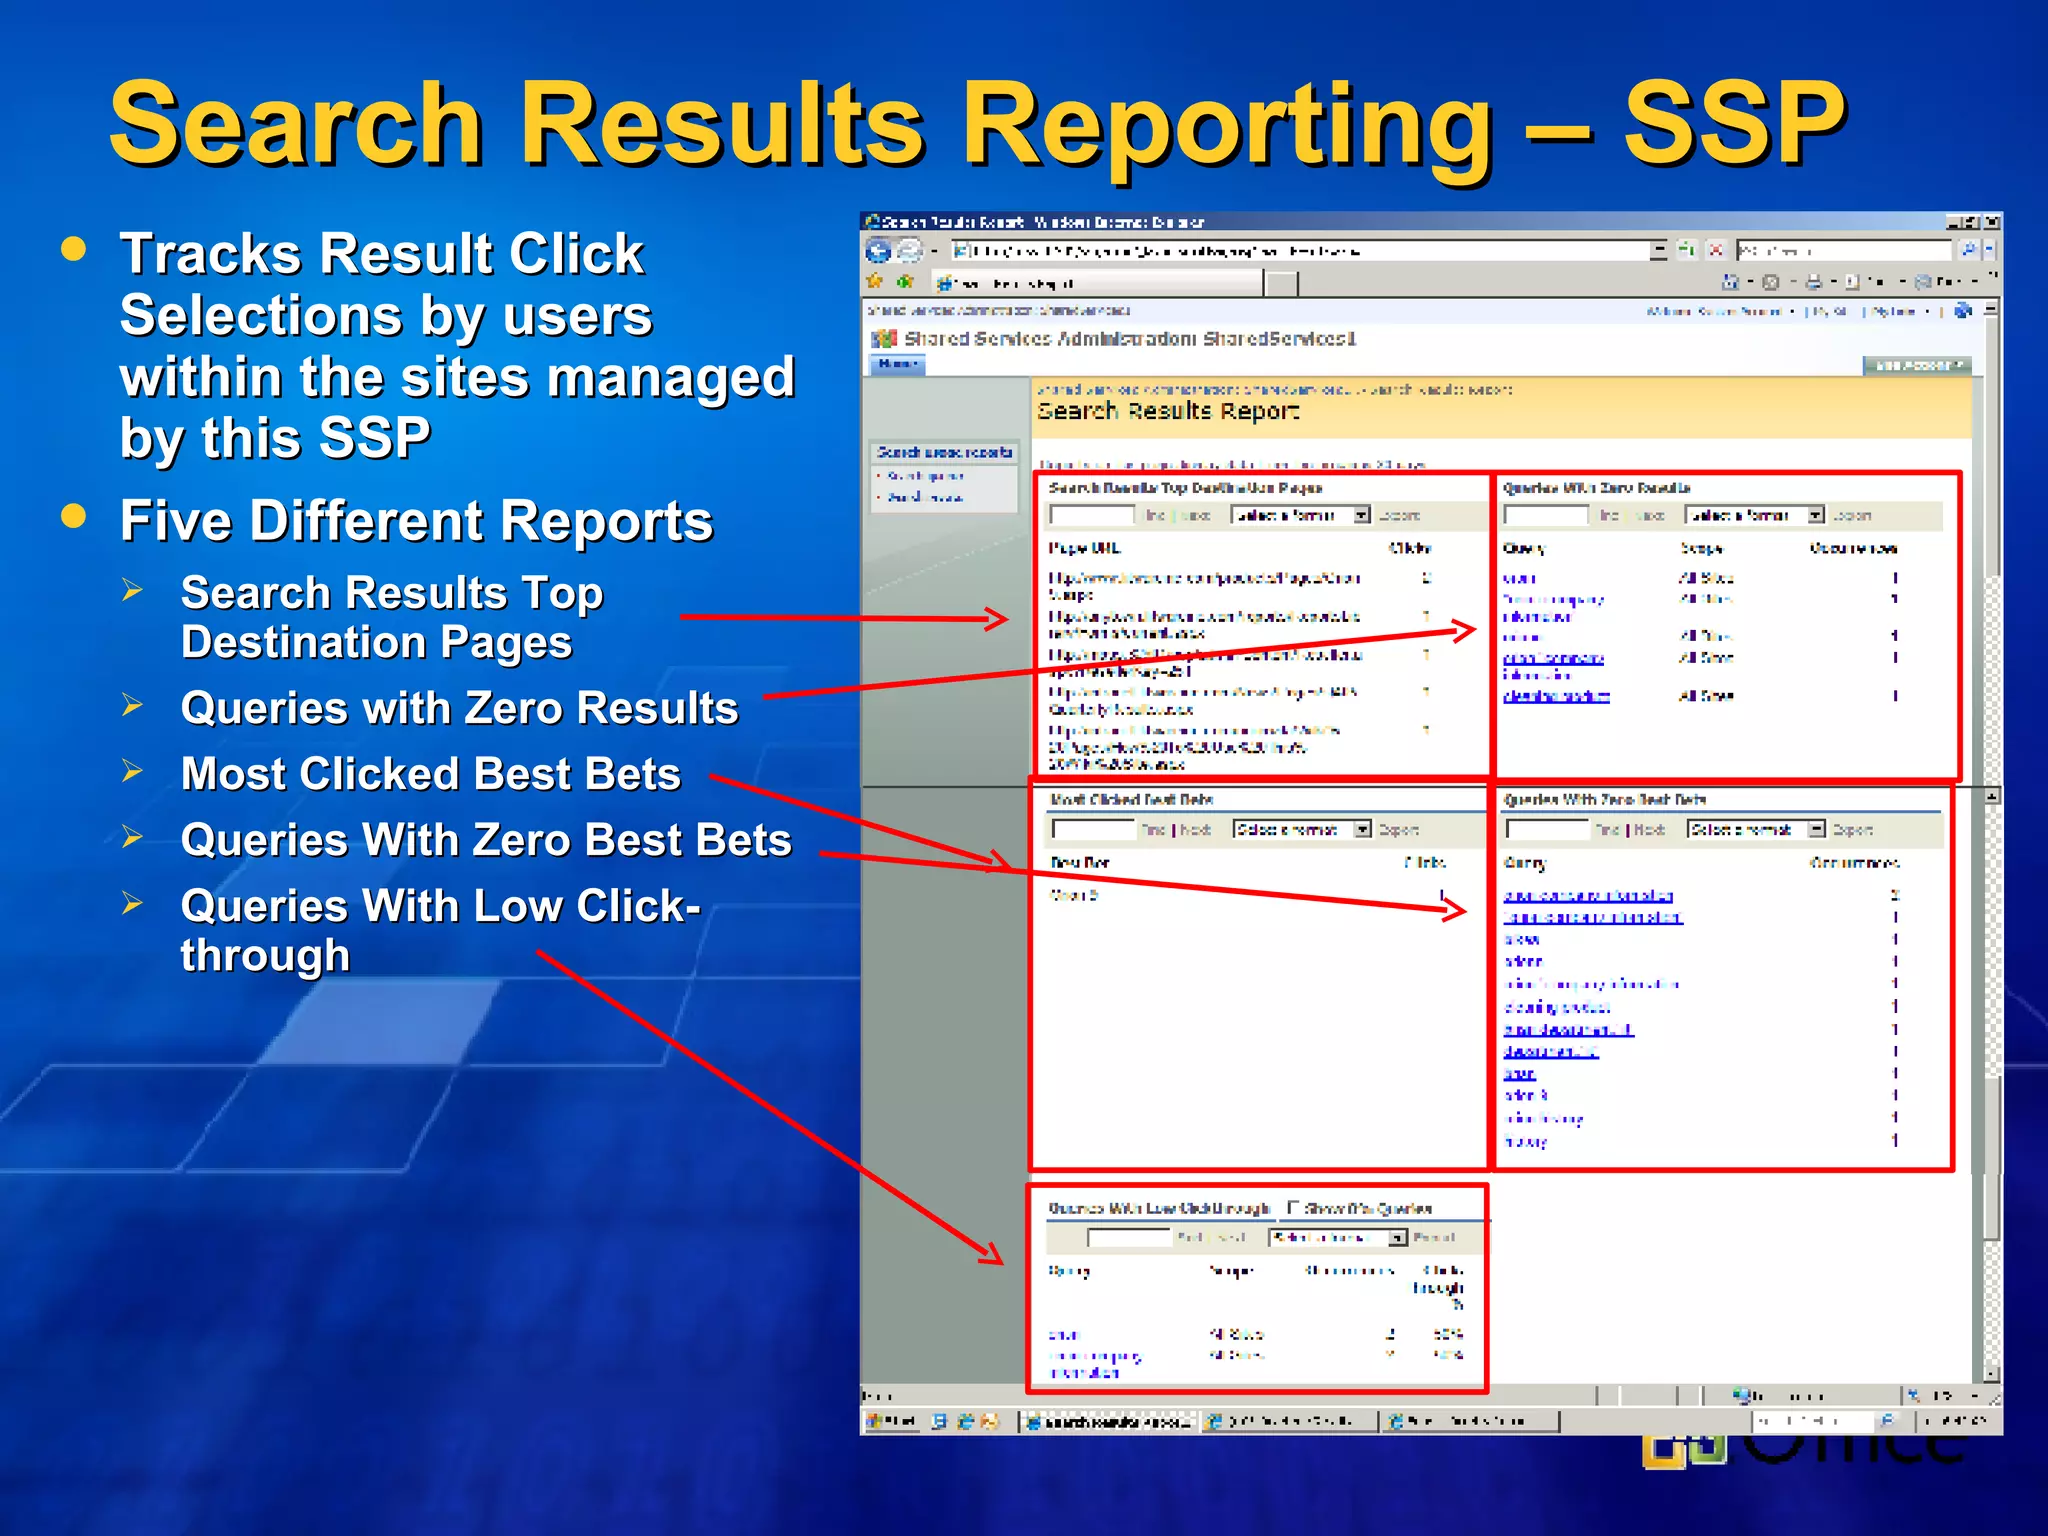Click the My Site link
The image size is (2048, 1536).
click(1829, 312)
